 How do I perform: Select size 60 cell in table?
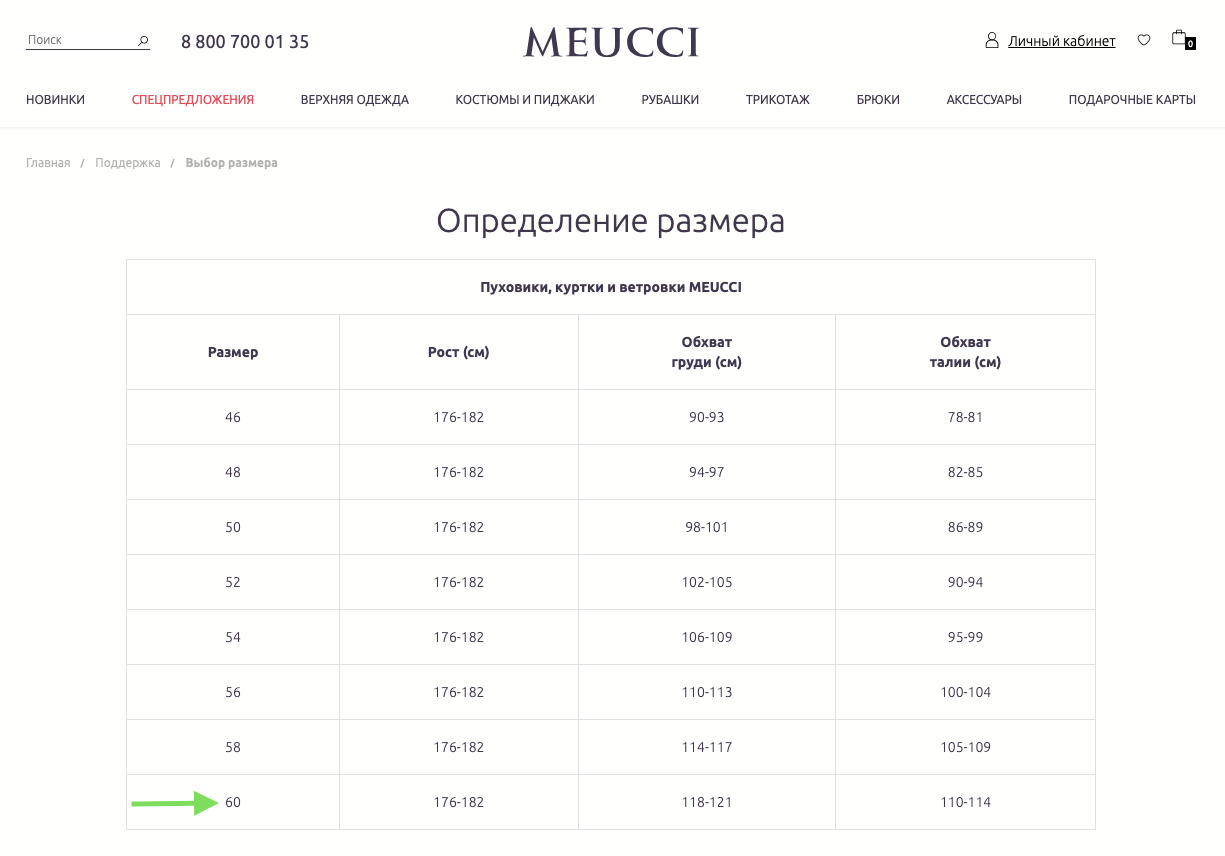[x=233, y=802]
